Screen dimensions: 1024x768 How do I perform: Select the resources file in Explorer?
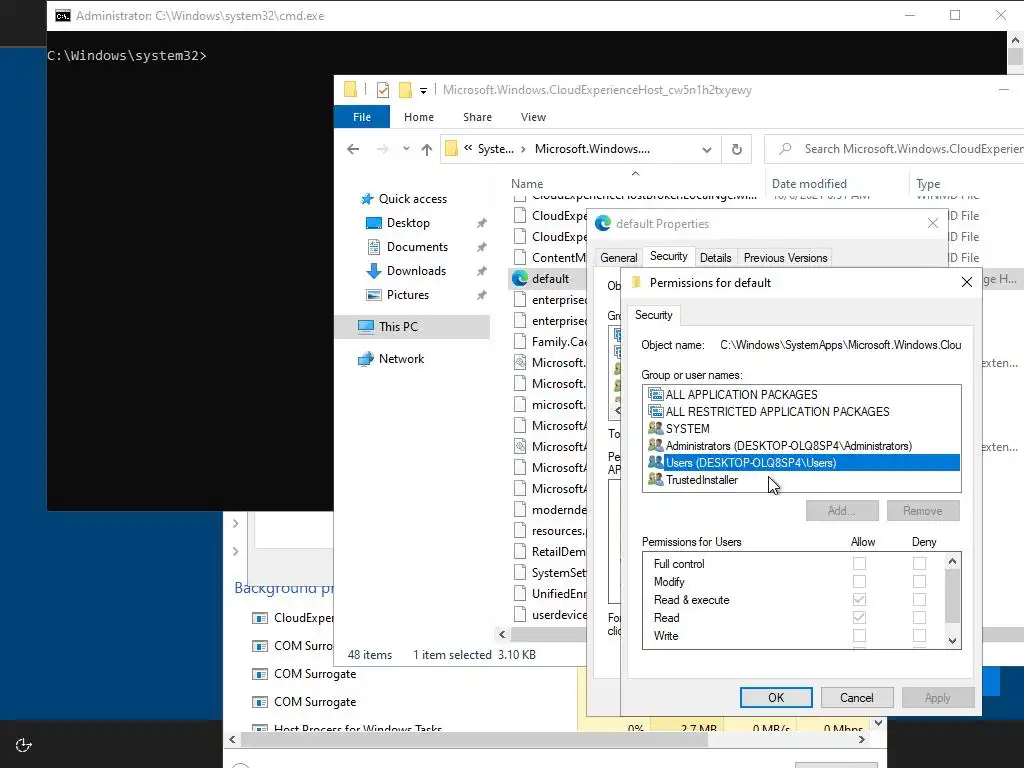click(549, 531)
